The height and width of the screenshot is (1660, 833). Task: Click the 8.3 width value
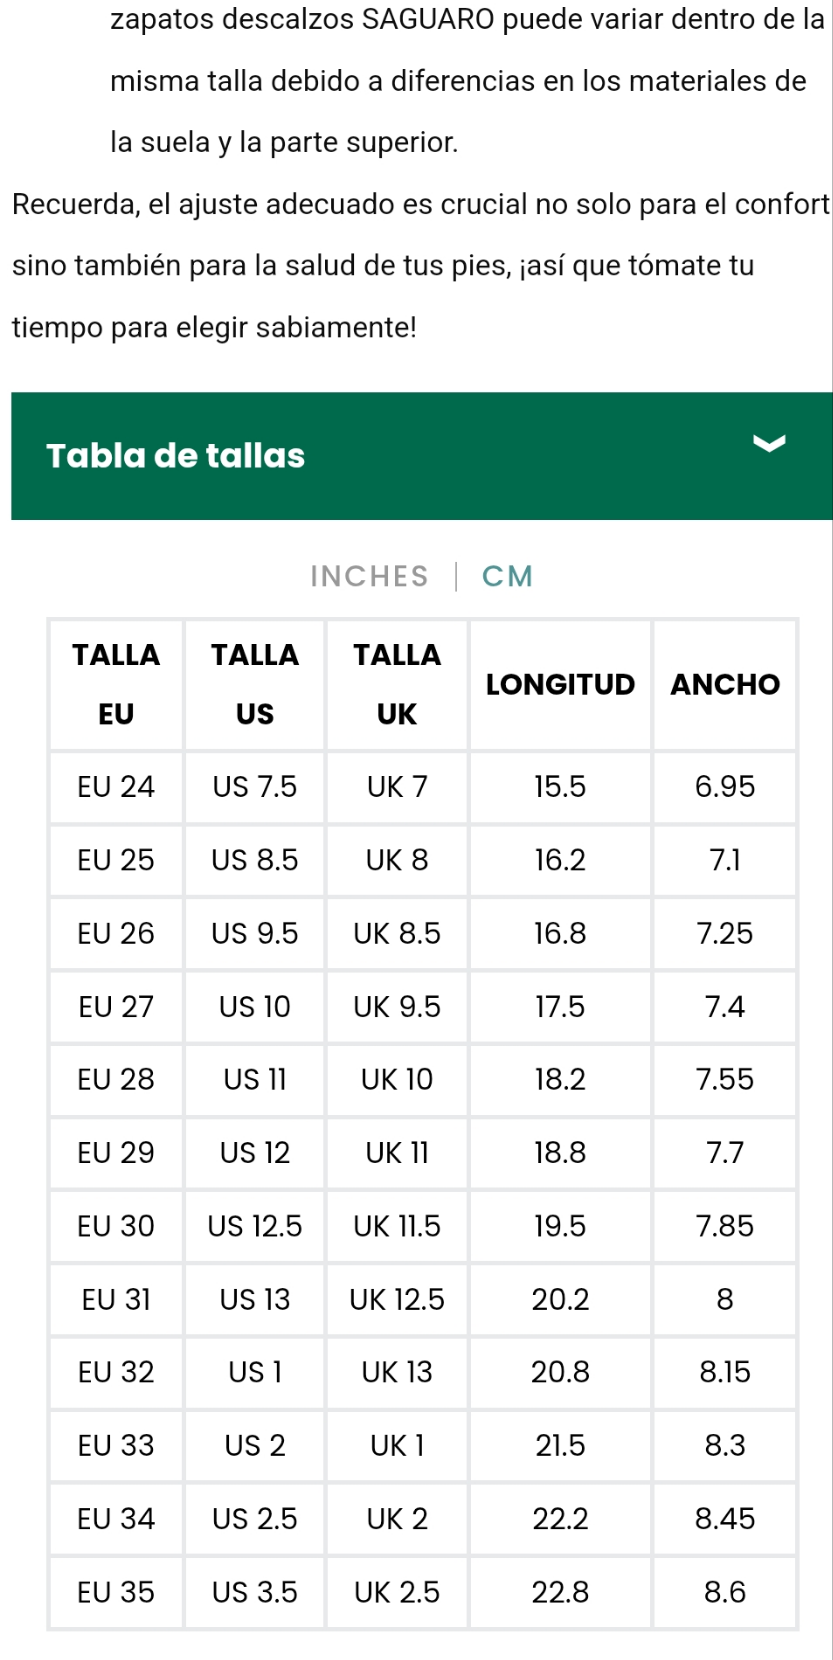[725, 1445]
